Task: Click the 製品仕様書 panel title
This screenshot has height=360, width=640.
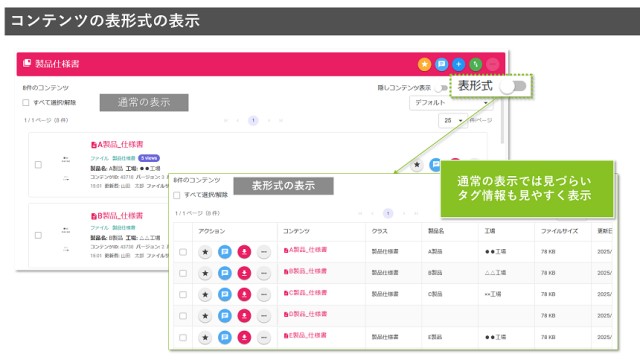Action: tap(57, 64)
